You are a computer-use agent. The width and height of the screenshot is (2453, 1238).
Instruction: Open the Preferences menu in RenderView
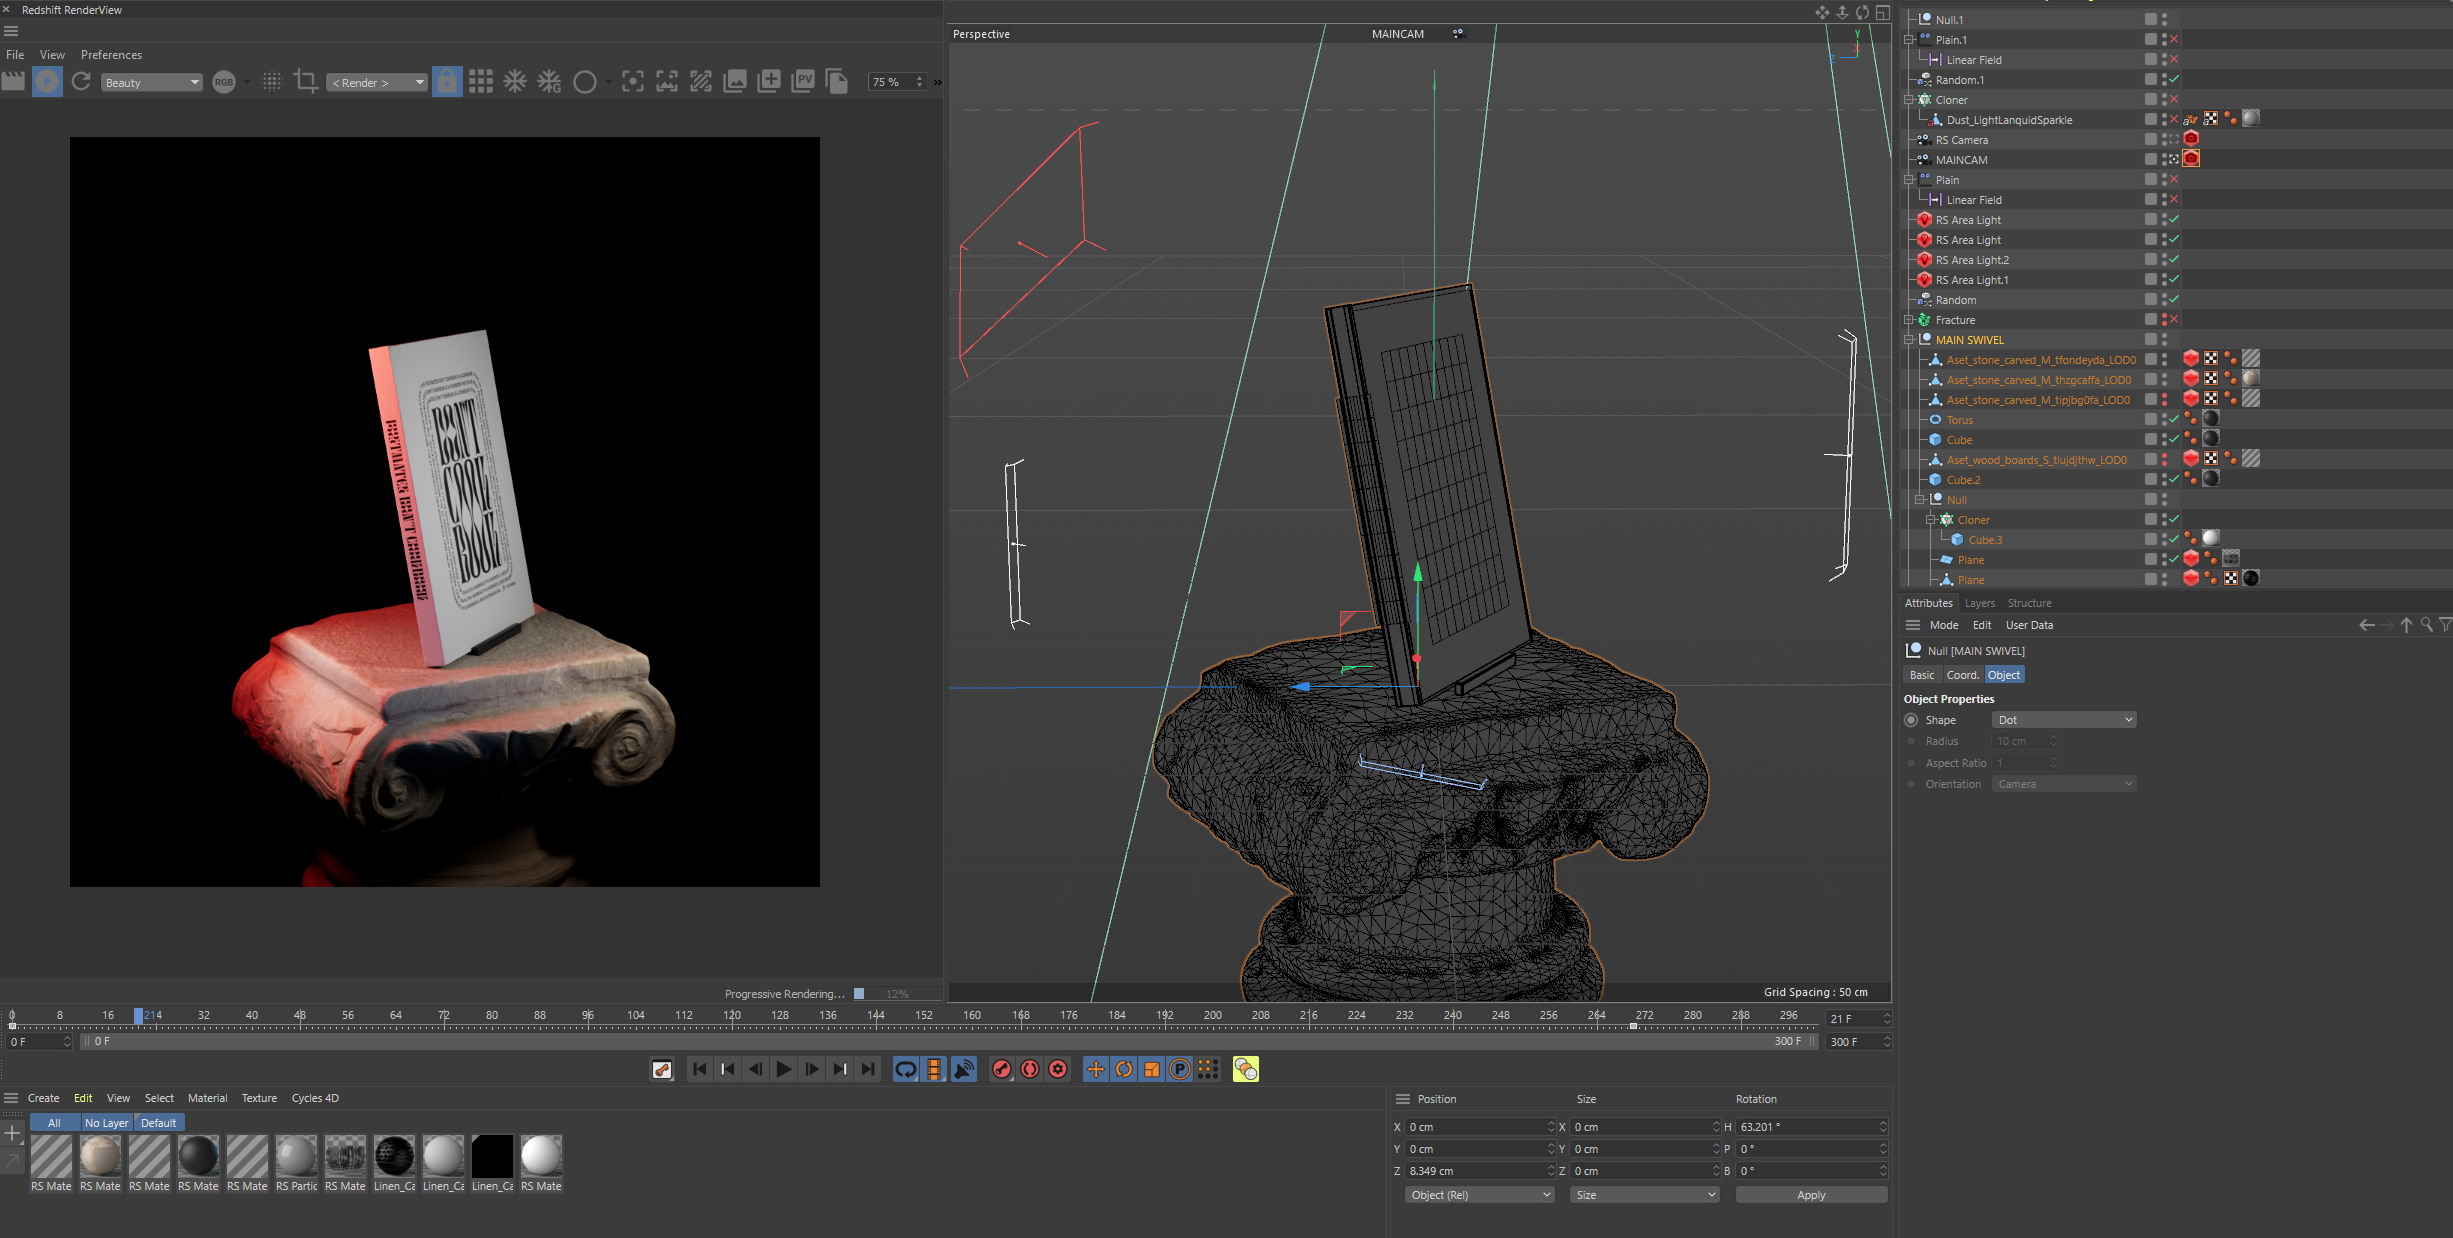(x=111, y=55)
